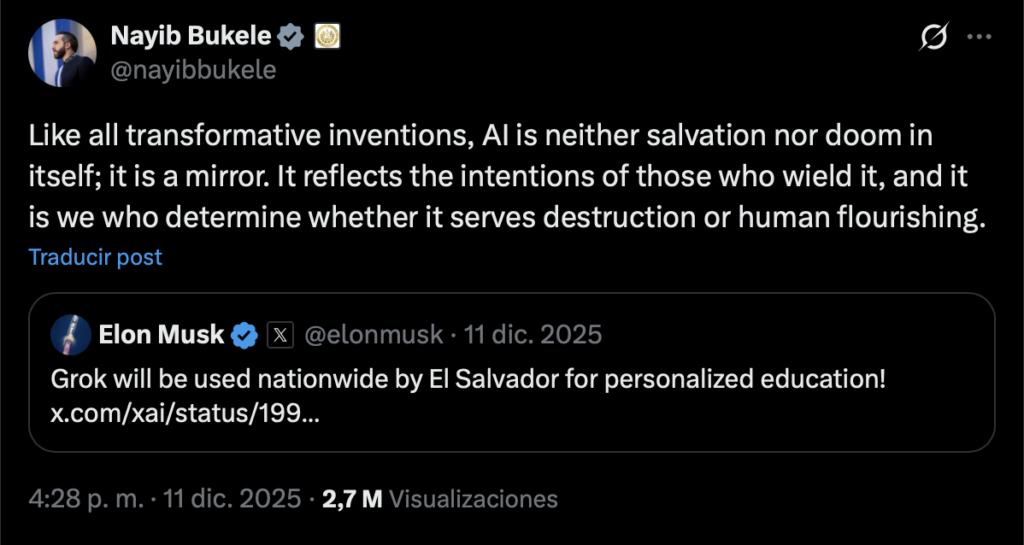Open the three-dot more options menu
This screenshot has width=1024, height=545.
click(x=979, y=38)
